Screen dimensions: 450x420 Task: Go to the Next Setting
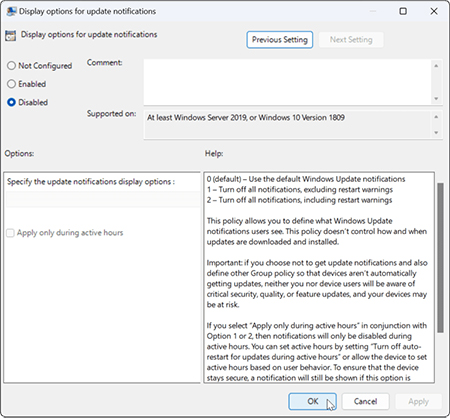tap(351, 40)
